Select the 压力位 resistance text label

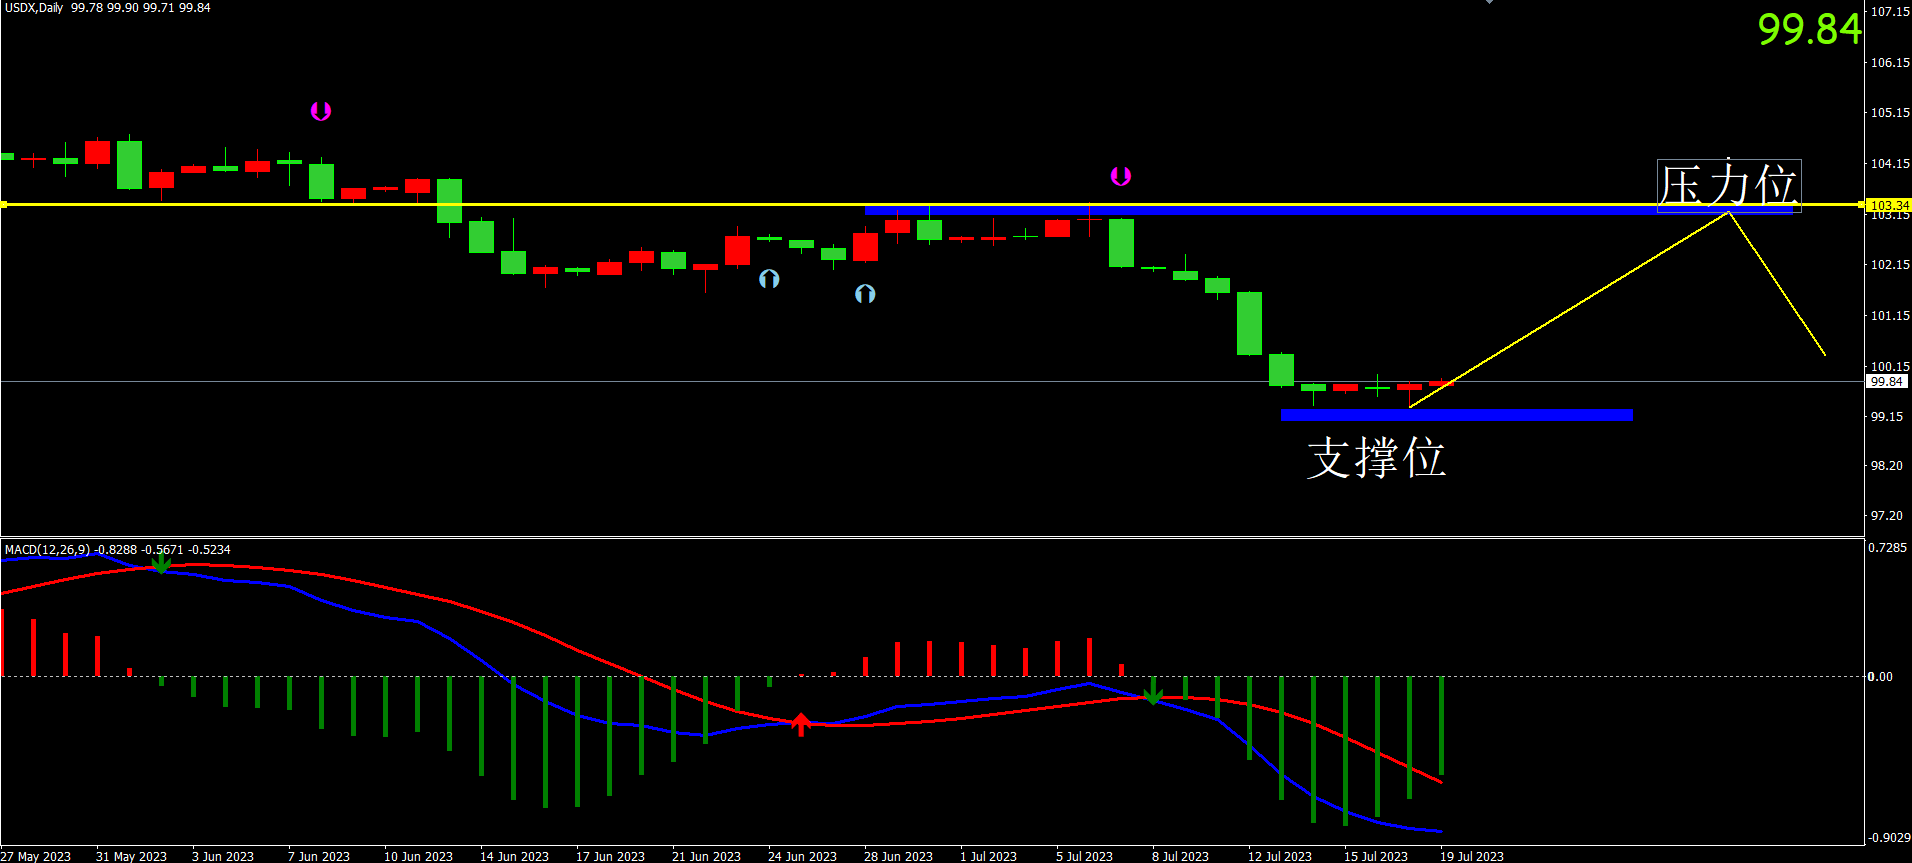pos(1728,186)
